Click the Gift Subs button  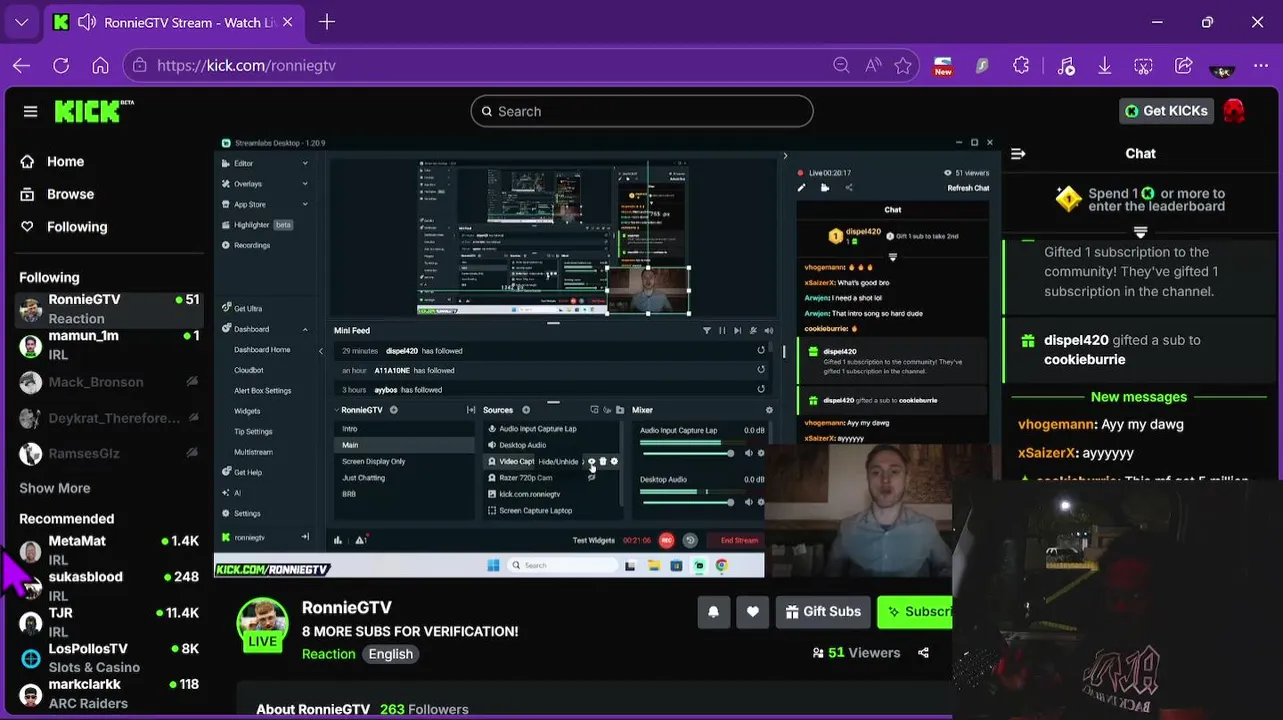(x=823, y=612)
